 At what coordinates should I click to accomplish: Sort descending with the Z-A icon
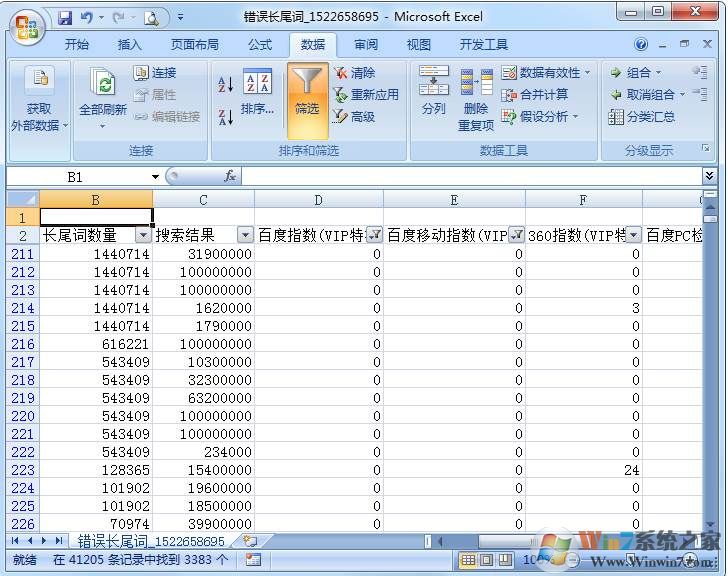coord(226,116)
